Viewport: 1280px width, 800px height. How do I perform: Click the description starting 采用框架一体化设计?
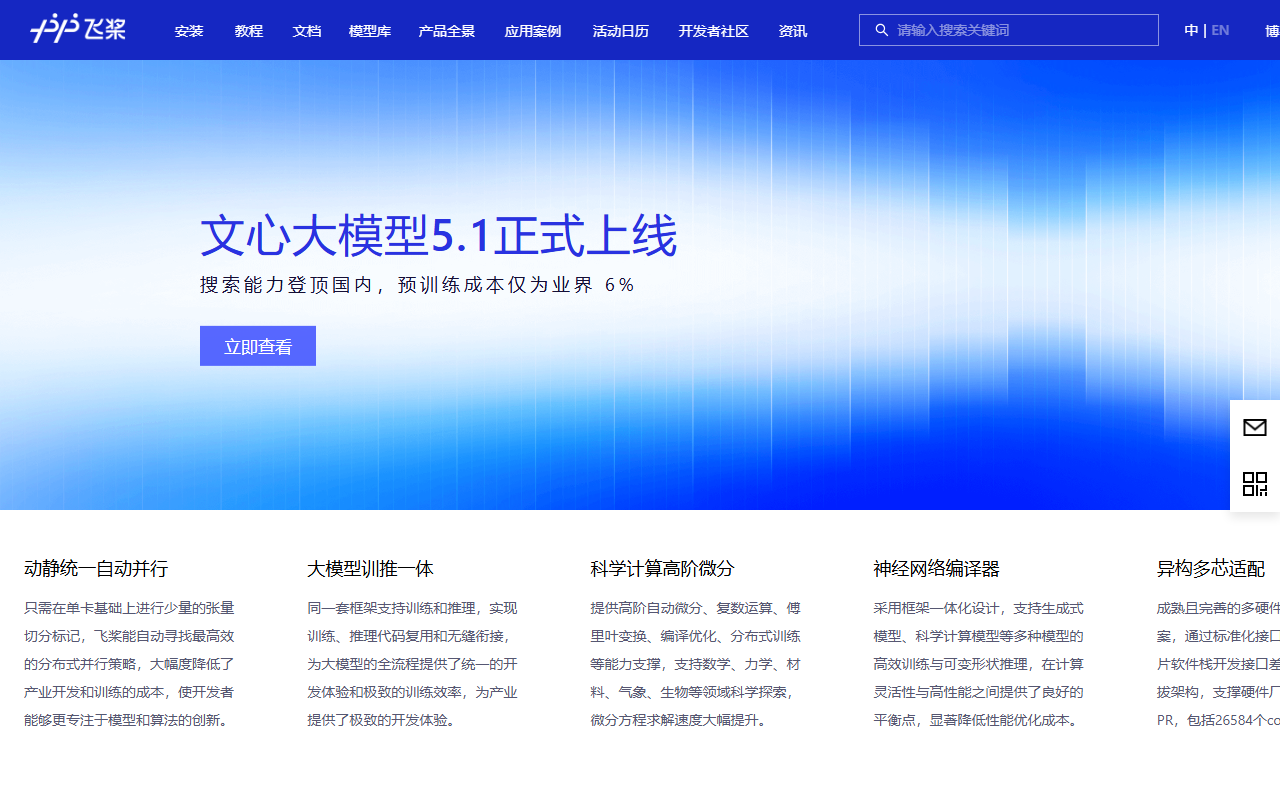click(979, 664)
